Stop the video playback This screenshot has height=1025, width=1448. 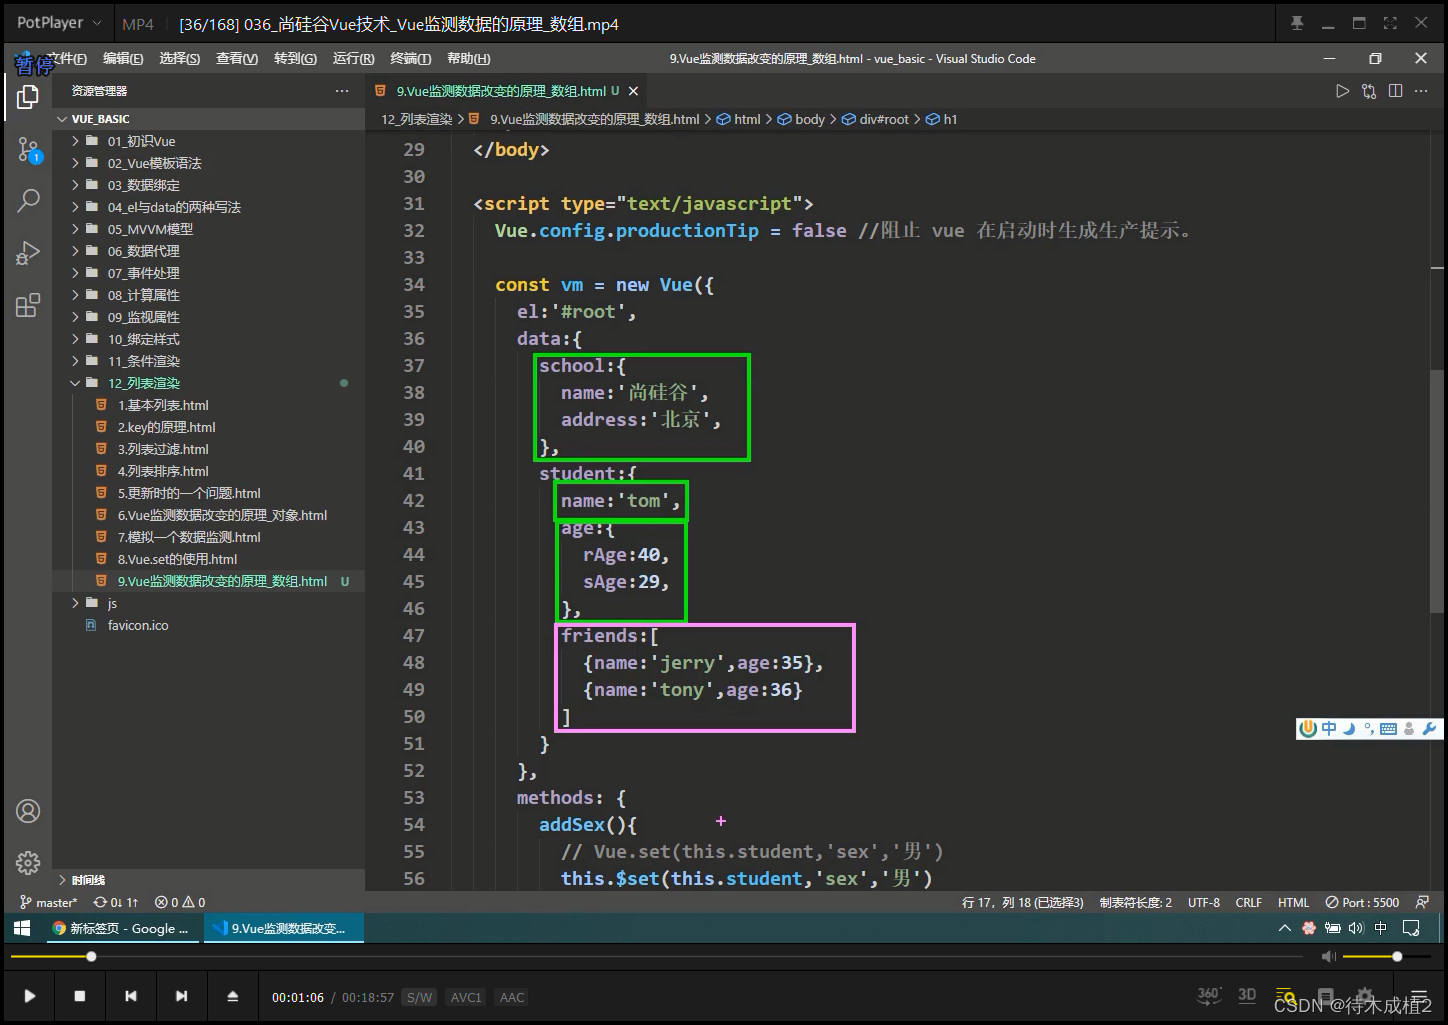click(x=80, y=996)
